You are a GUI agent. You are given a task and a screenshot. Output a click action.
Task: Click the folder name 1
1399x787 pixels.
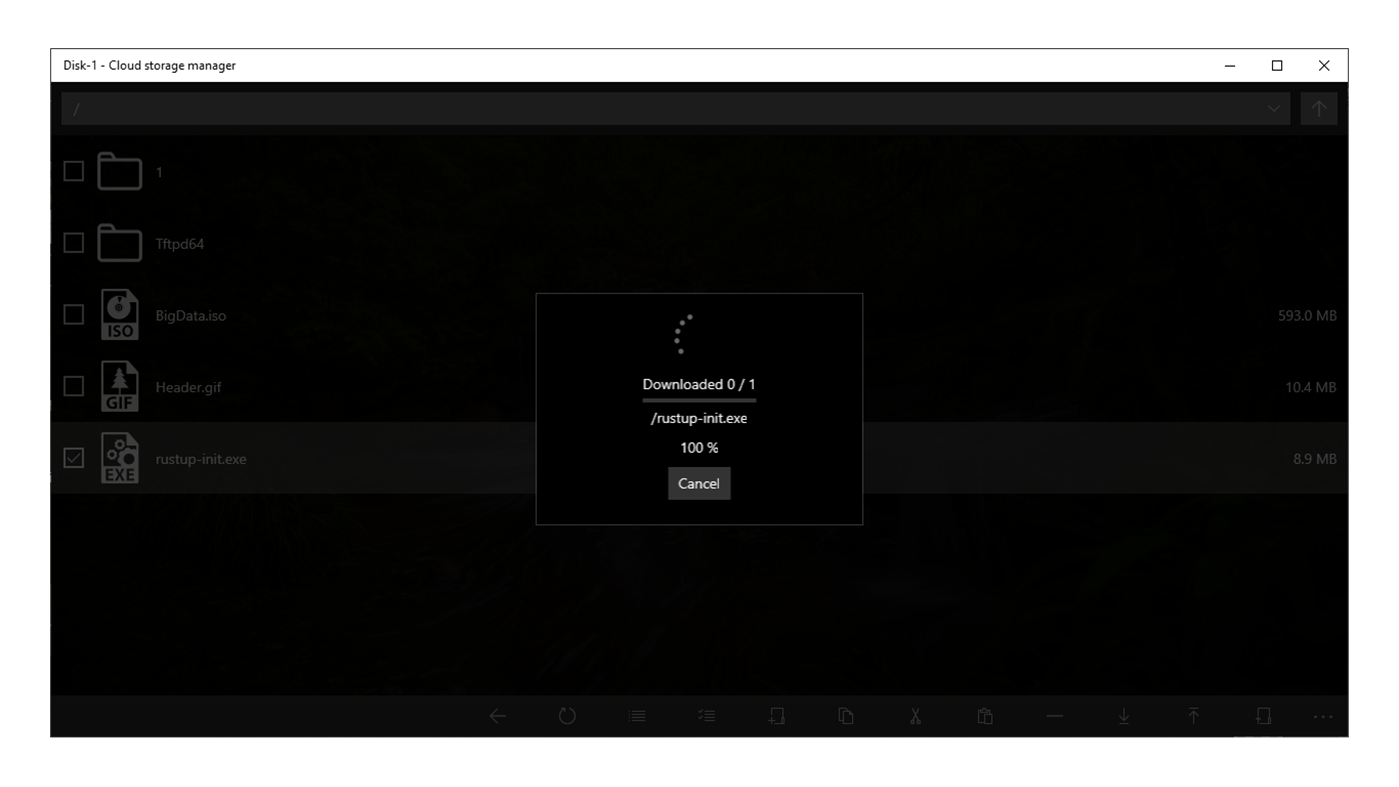click(x=159, y=172)
